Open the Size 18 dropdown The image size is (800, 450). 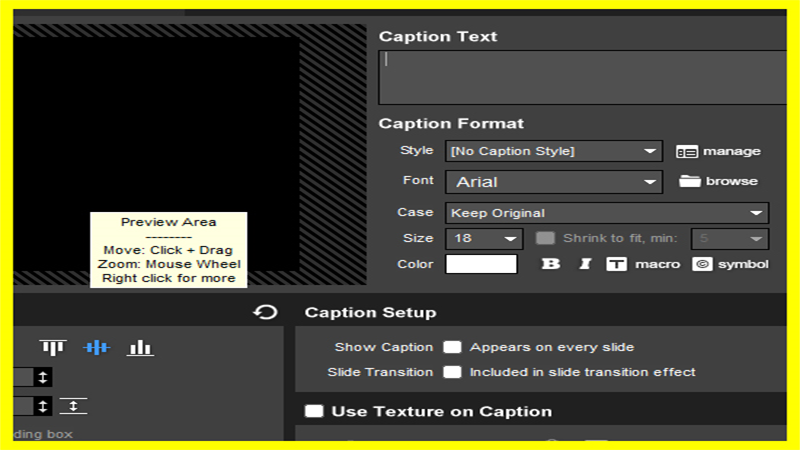[484, 239]
